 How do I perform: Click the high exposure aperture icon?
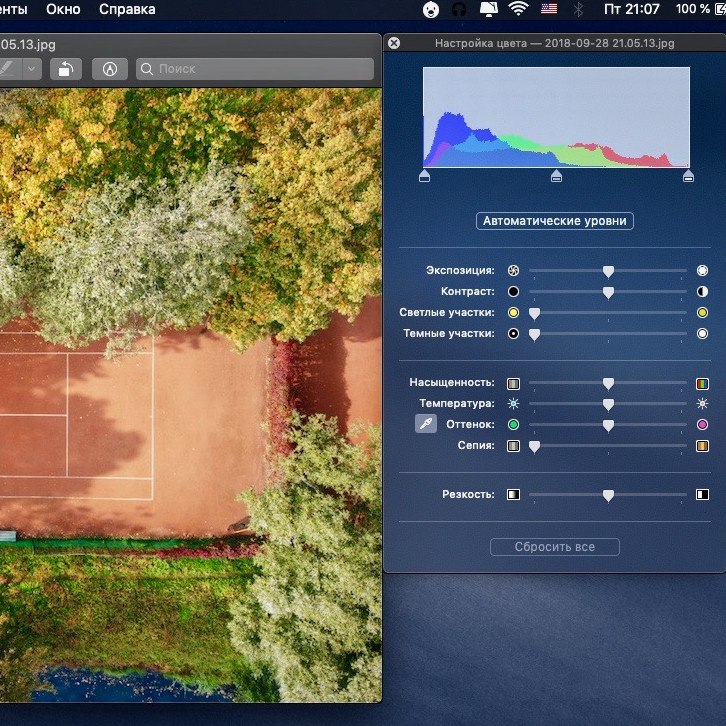tap(702, 270)
